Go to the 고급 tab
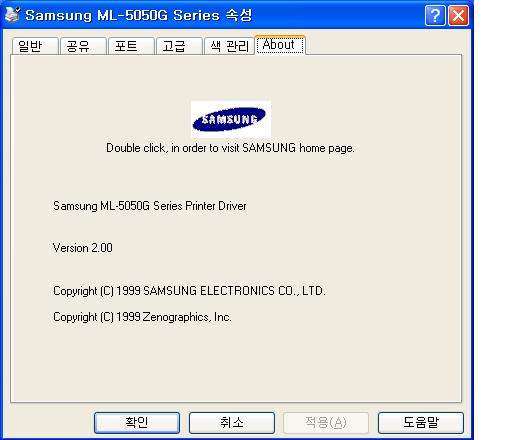 (179, 46)
